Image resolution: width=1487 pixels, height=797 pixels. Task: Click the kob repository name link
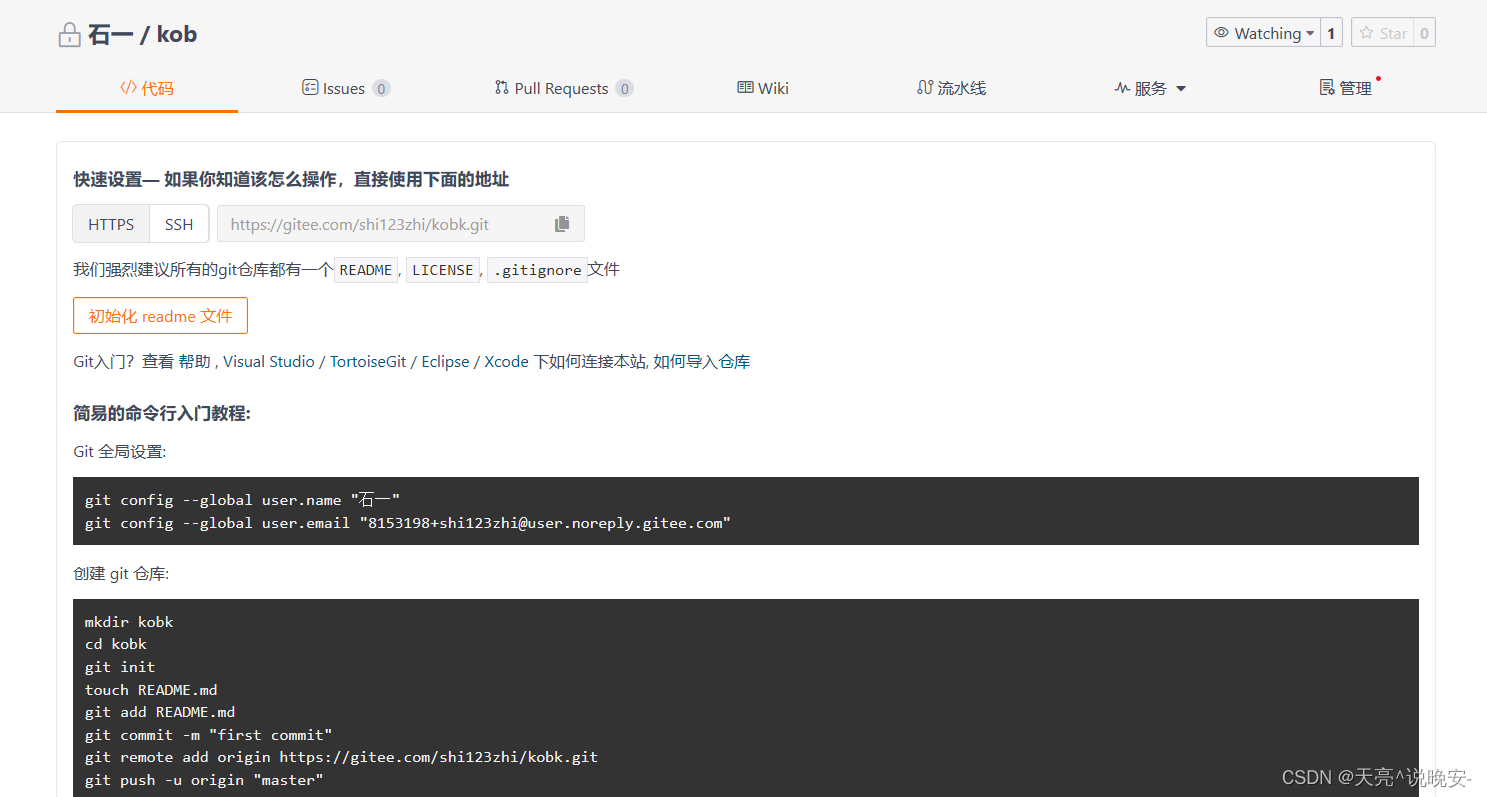point(177,35)
